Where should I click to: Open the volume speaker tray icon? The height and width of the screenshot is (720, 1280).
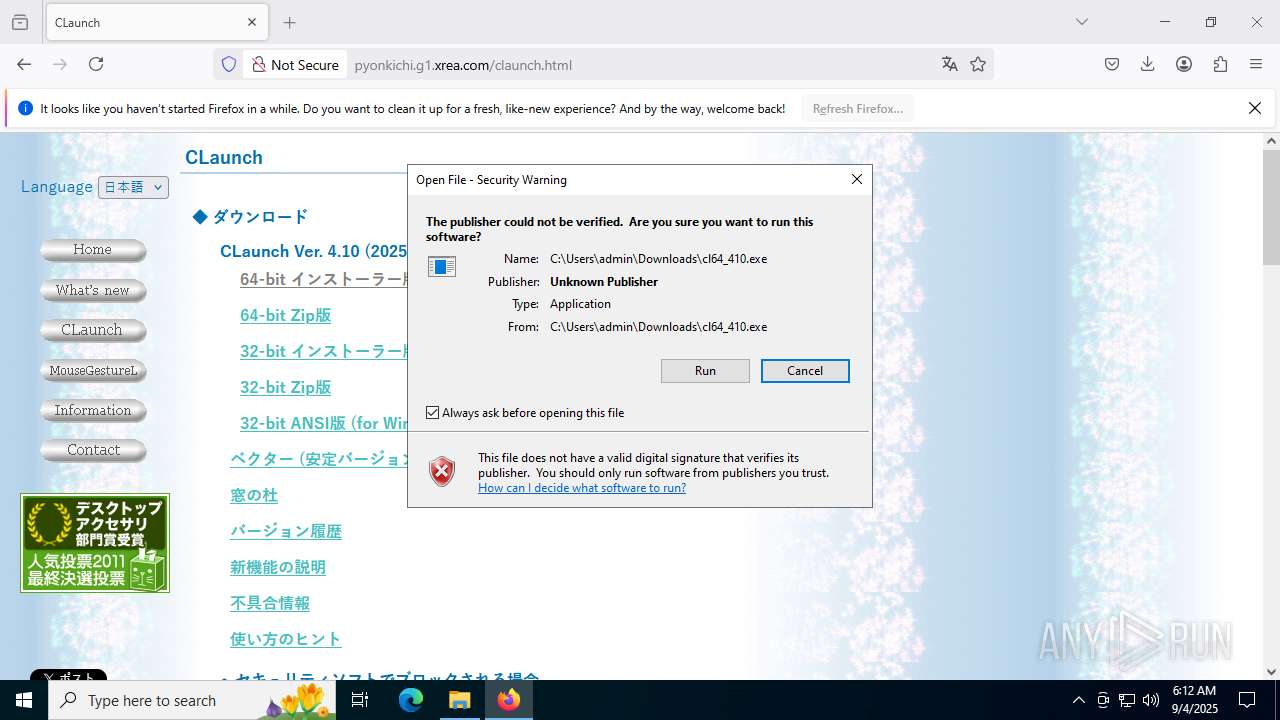1151,700
